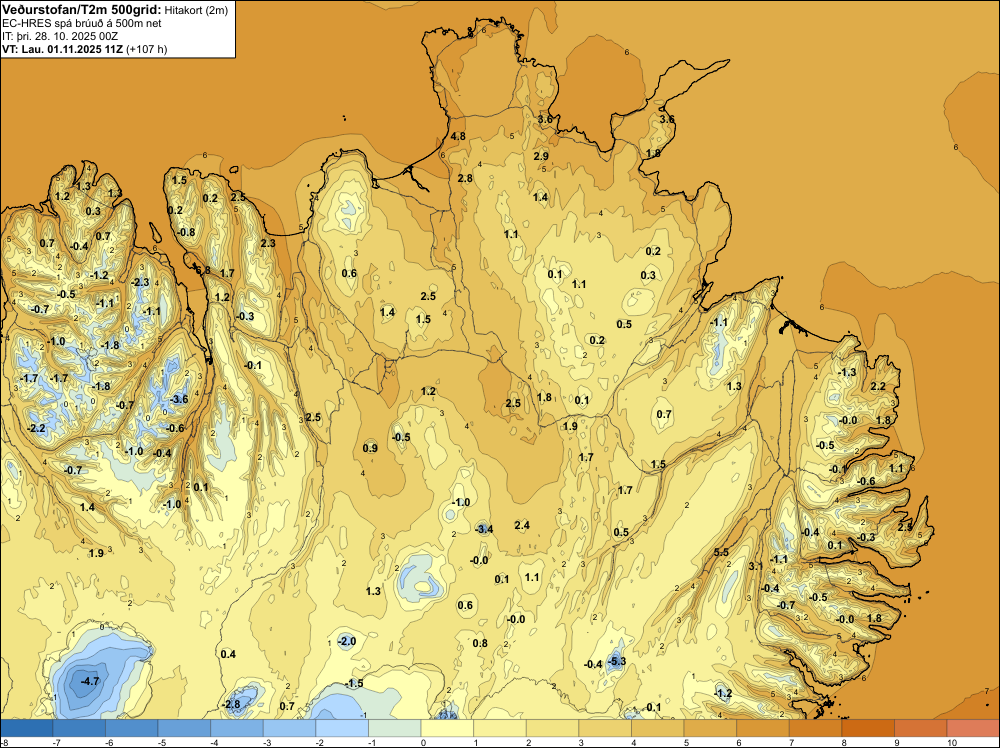Click the legend tick label '-7'

[x=56, y=742]
